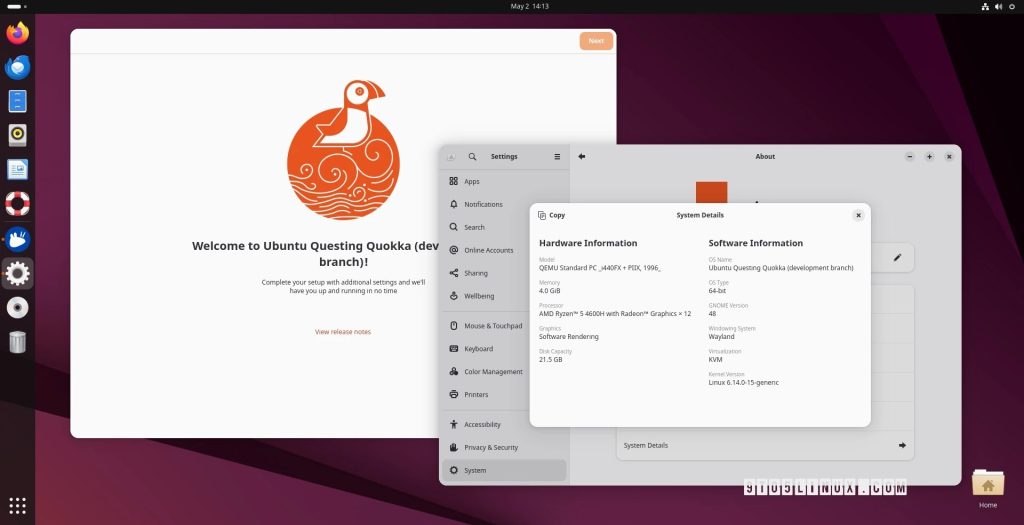Open Privacy & Security settings
The image size is (1024, 525).
pyautogui.click(x=490, y=447)
